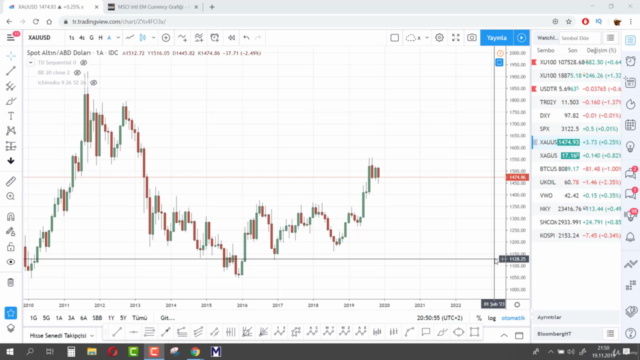Screen dimensions: 640x360
Task: Open the layout selection square icon
Action: click(394, 38)
